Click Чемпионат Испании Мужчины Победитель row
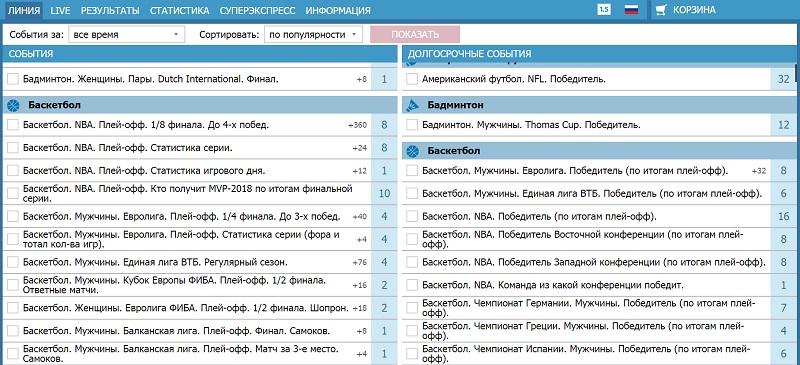 [598, 354]
